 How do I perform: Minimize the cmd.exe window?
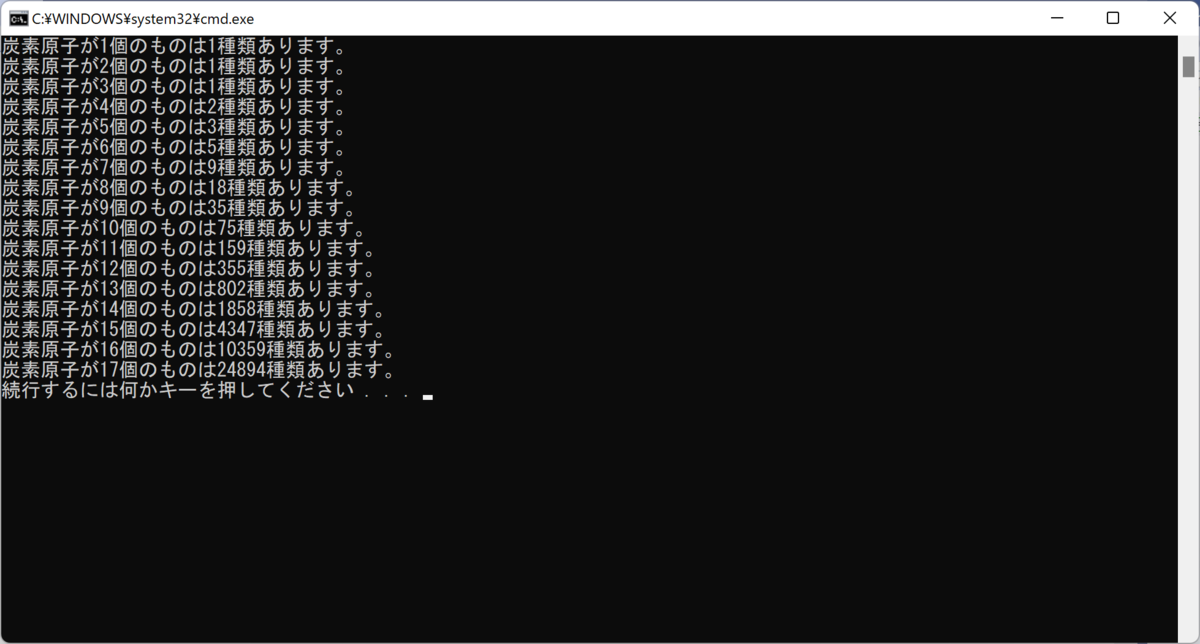1055,18
